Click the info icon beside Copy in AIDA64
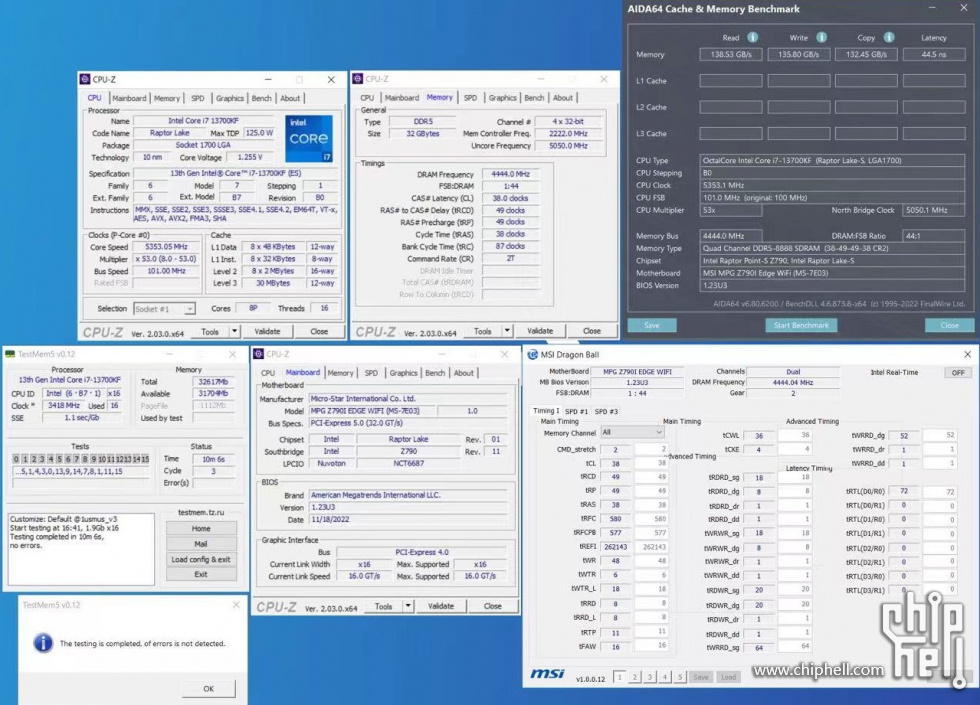 point(889,38)
